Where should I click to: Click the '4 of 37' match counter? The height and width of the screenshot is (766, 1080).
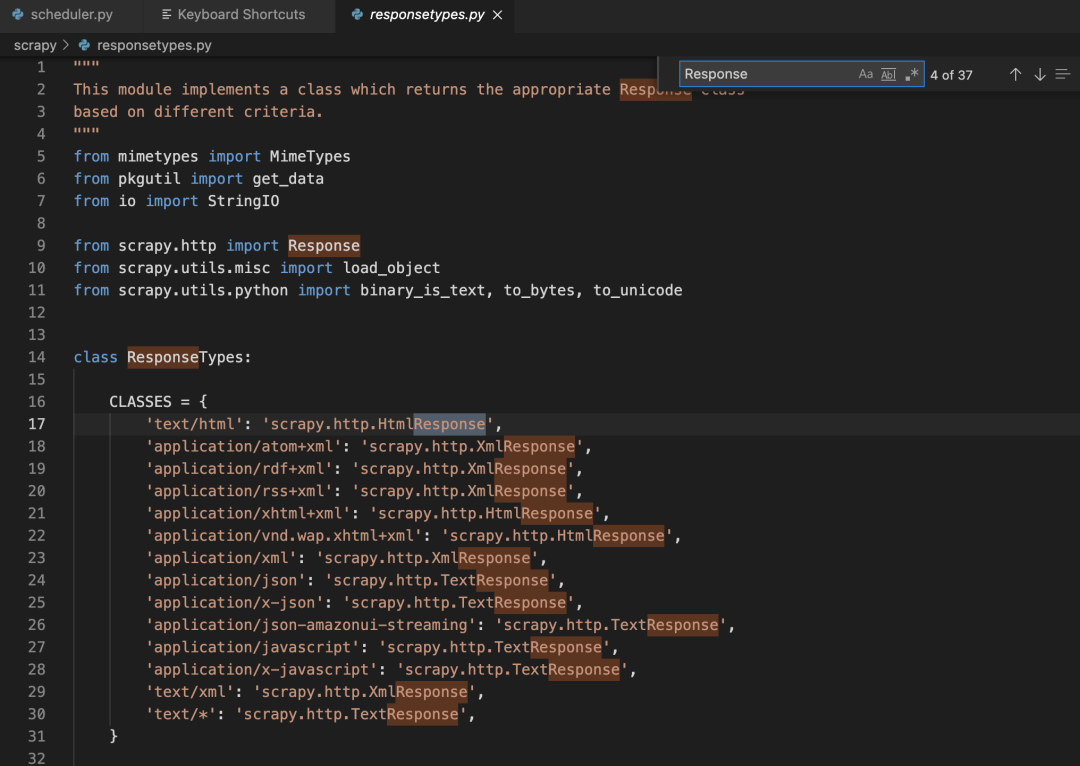[x=951, y=75]
